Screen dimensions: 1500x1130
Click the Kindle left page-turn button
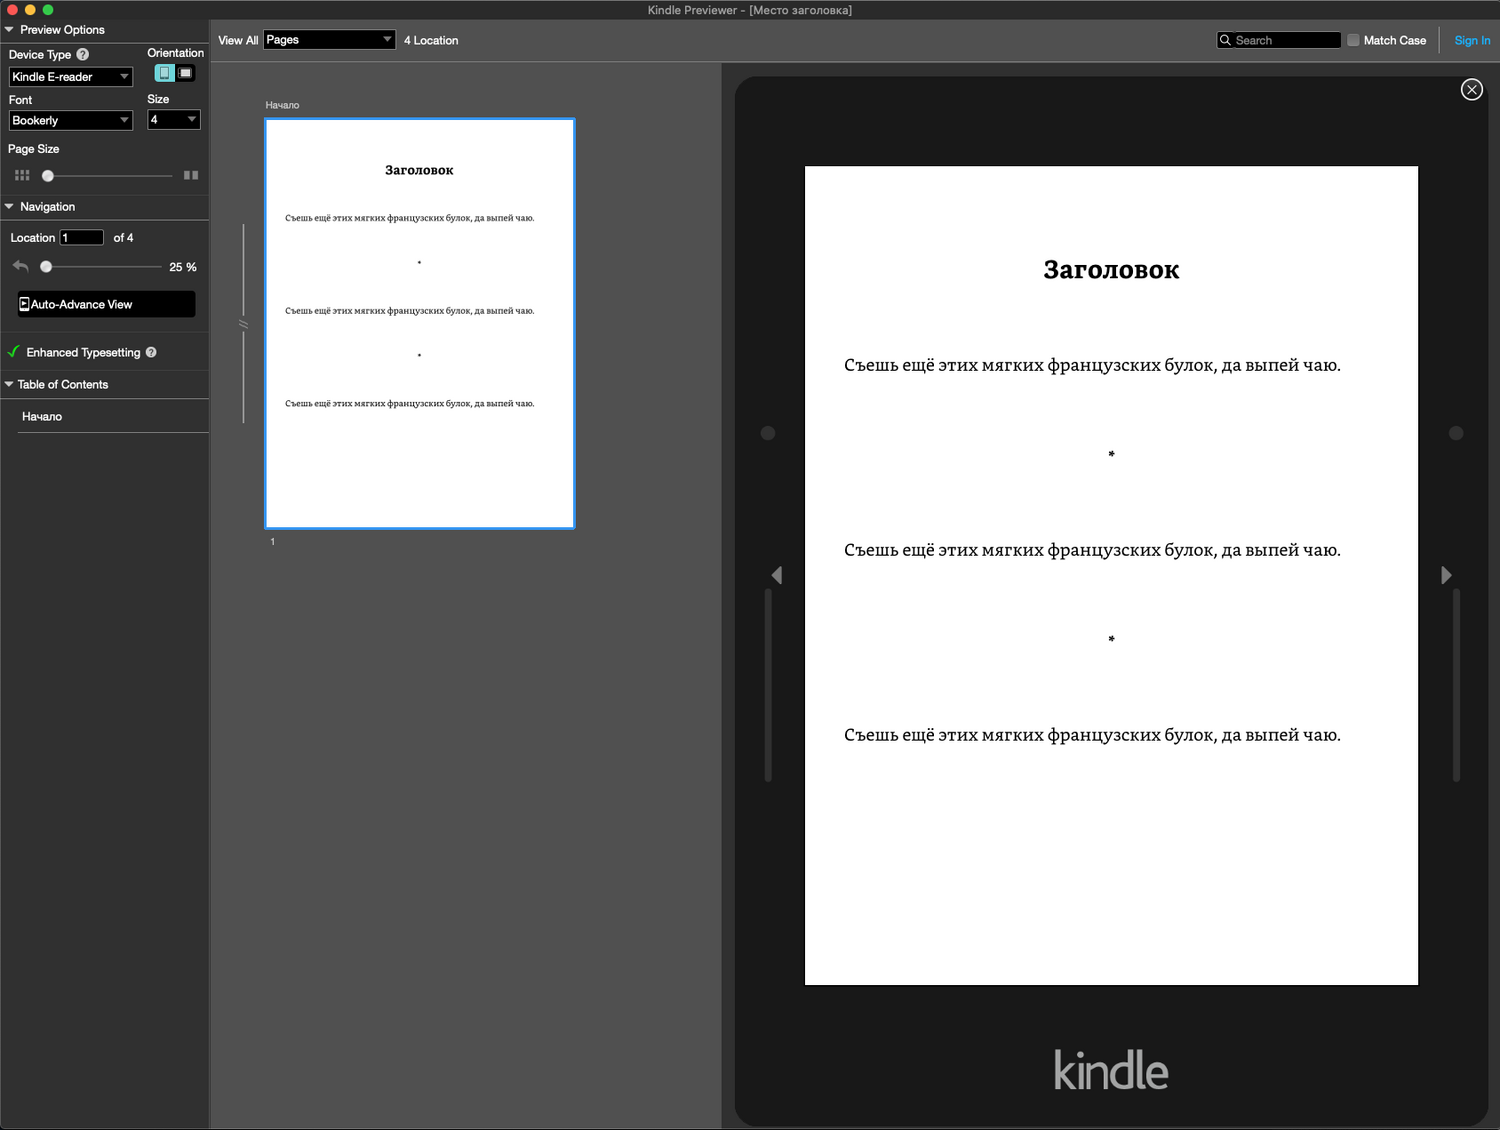(x=768, y=433)
